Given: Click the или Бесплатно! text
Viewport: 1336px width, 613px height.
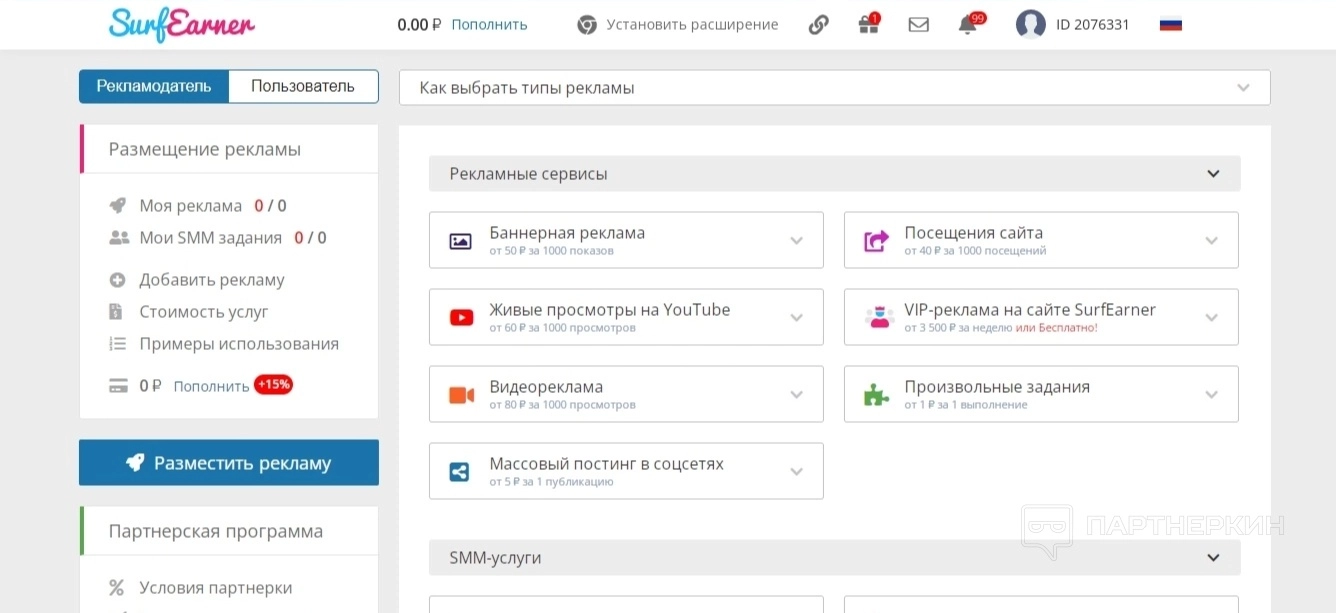Looking at the screenshot, I should (x=1056, y=328).
